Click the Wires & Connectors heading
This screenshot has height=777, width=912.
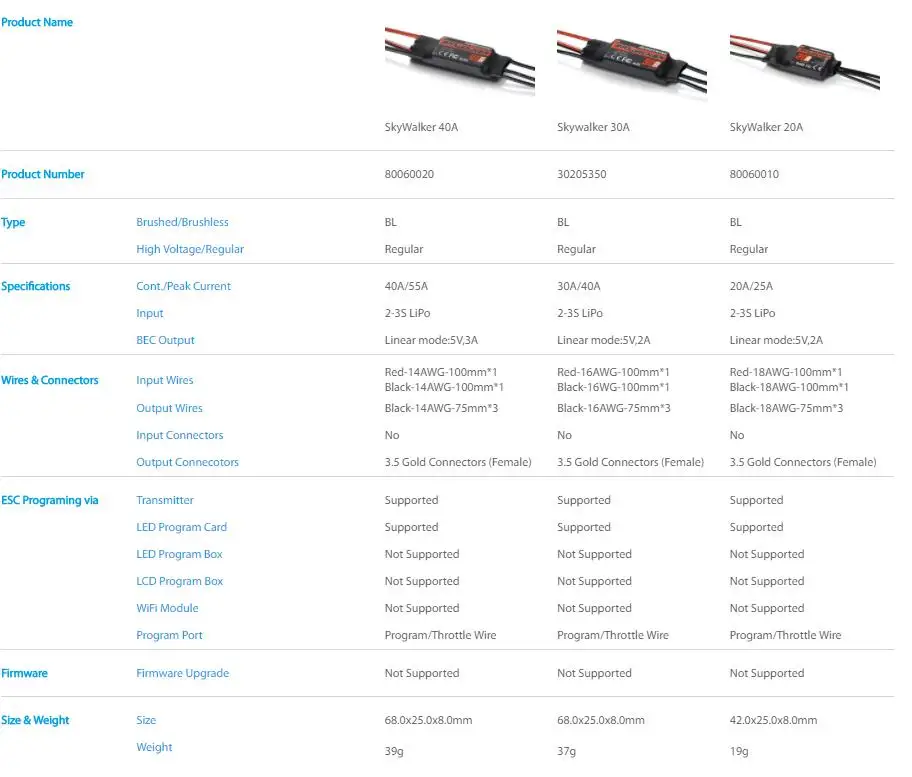pos(49,380)
